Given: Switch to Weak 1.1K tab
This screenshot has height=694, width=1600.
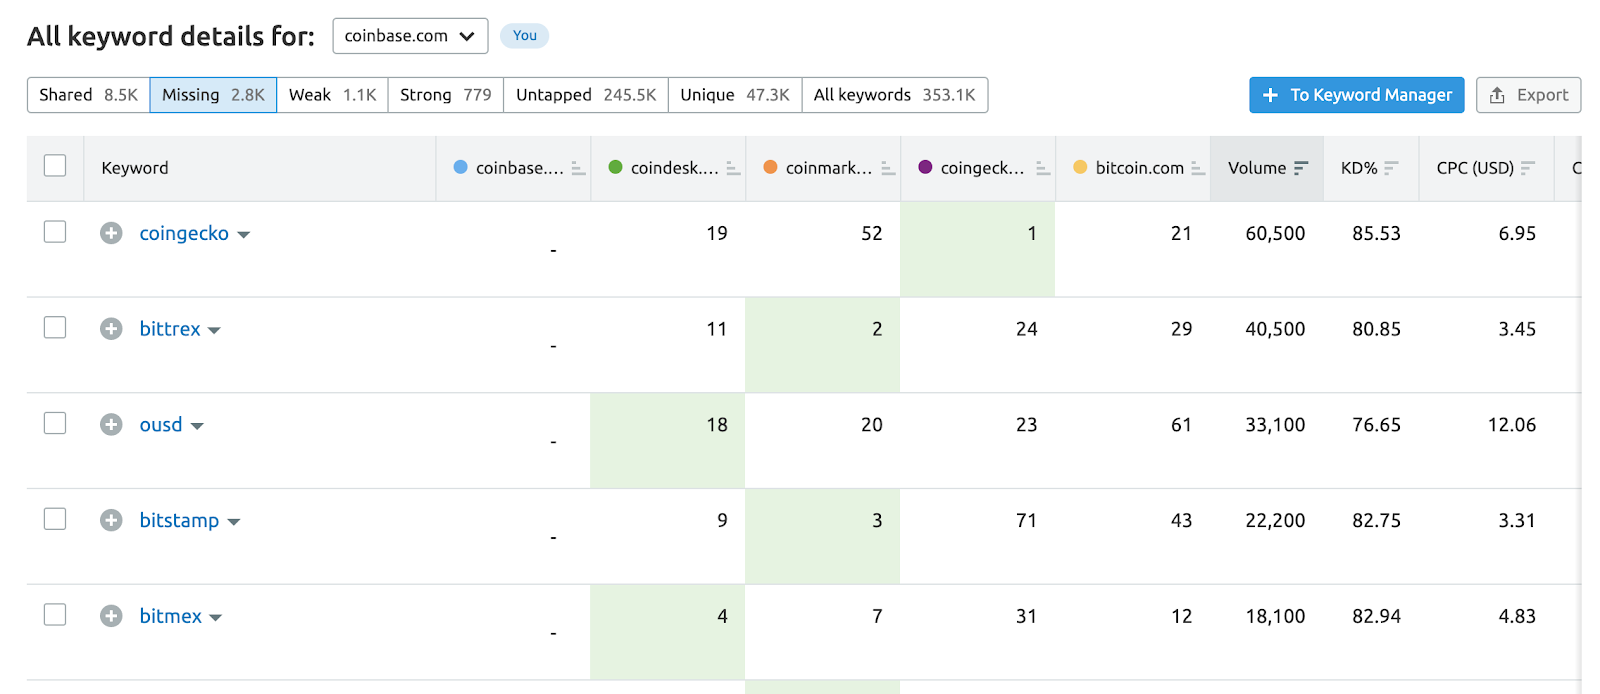Looking at the screenshot, I should [x=332, y=95].
